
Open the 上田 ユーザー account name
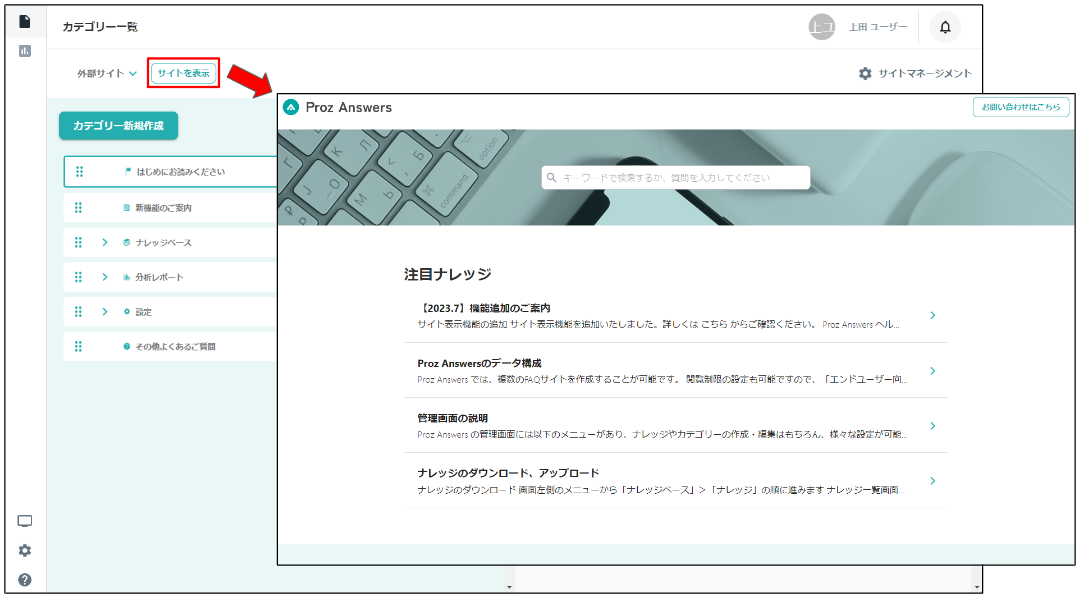coord(877,27)
